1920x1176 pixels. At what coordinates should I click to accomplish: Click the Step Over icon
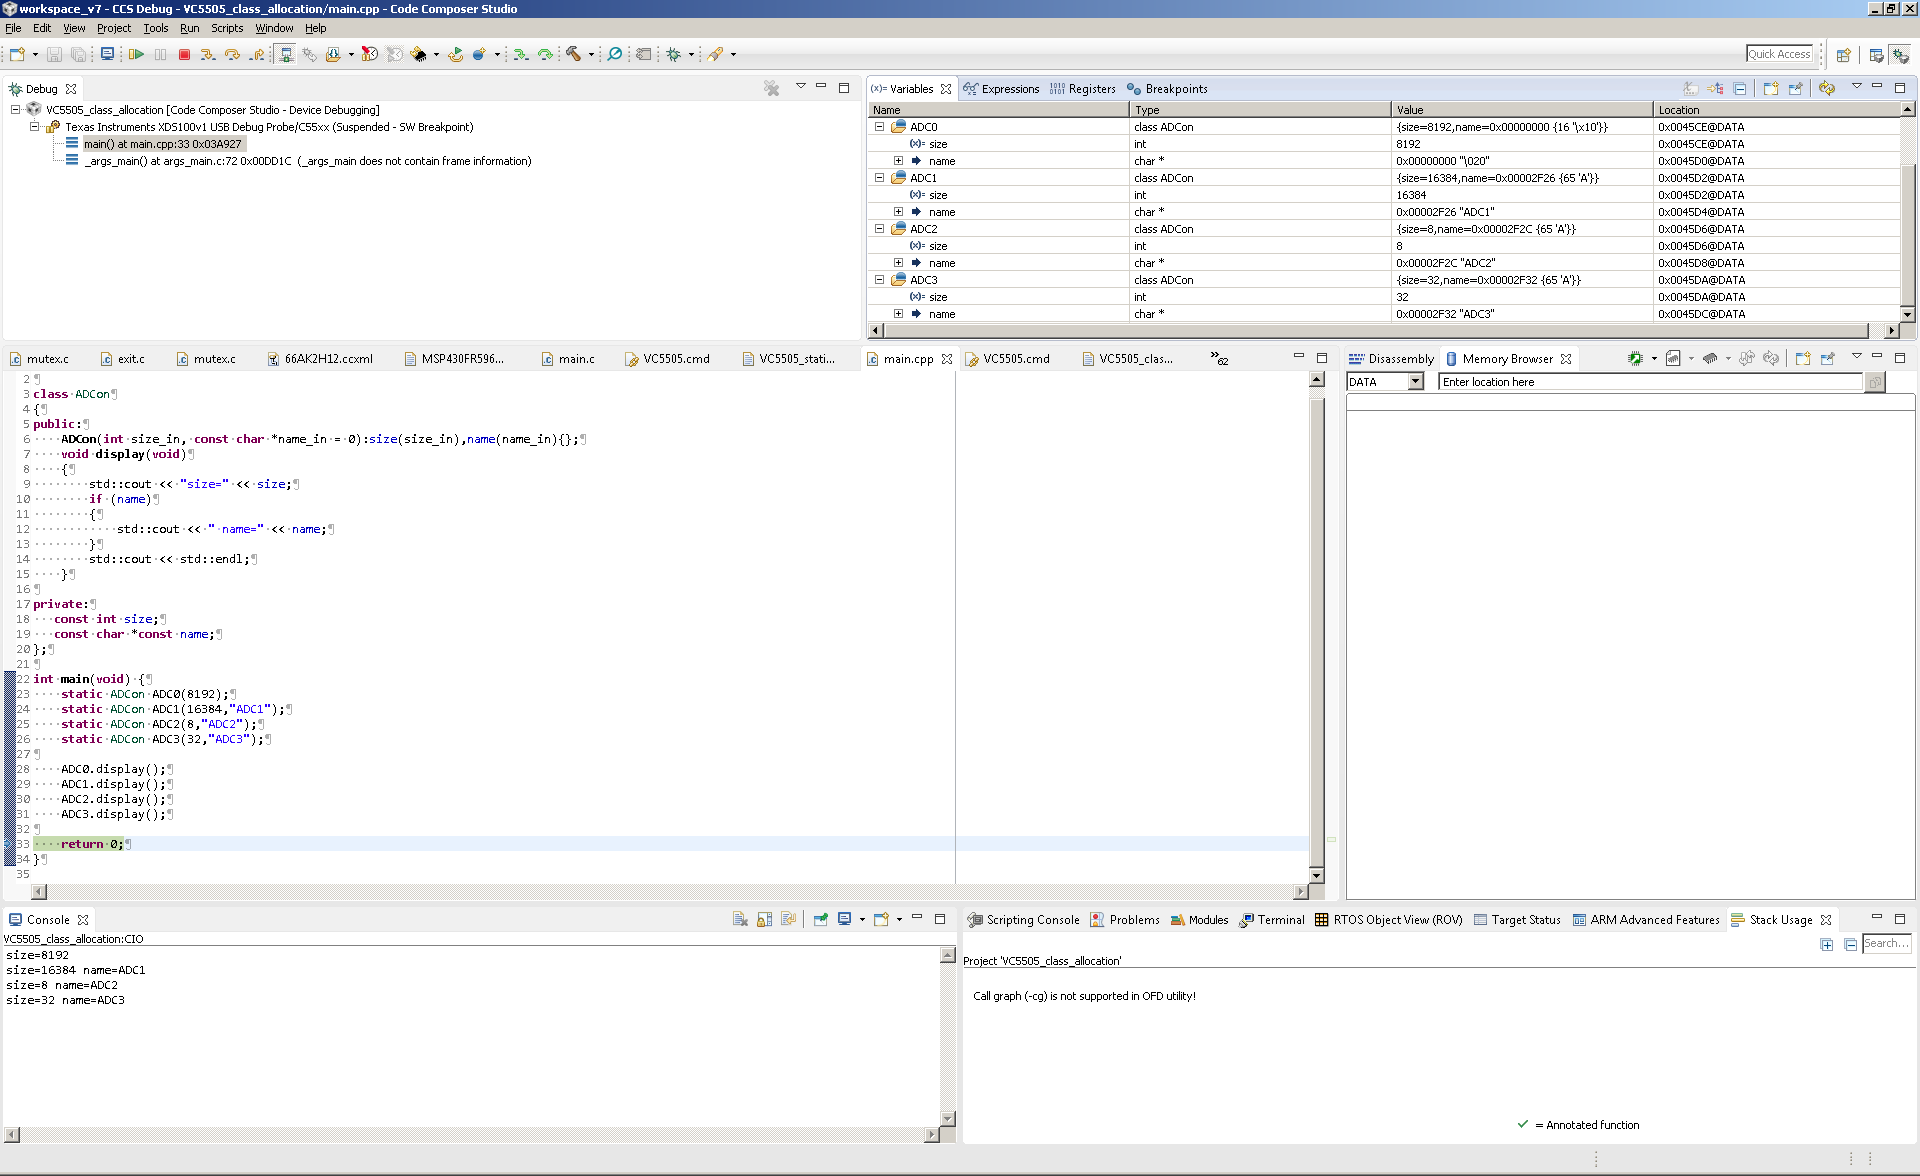point(232,54)
